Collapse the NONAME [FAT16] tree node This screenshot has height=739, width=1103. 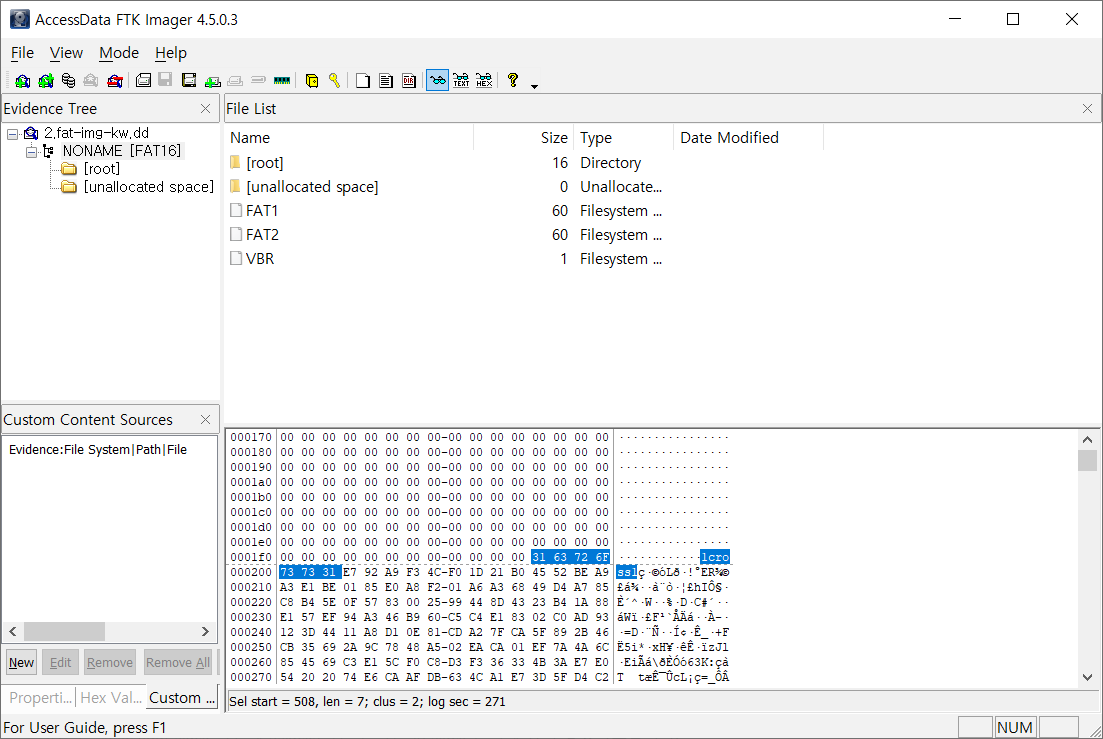(31, 151)
